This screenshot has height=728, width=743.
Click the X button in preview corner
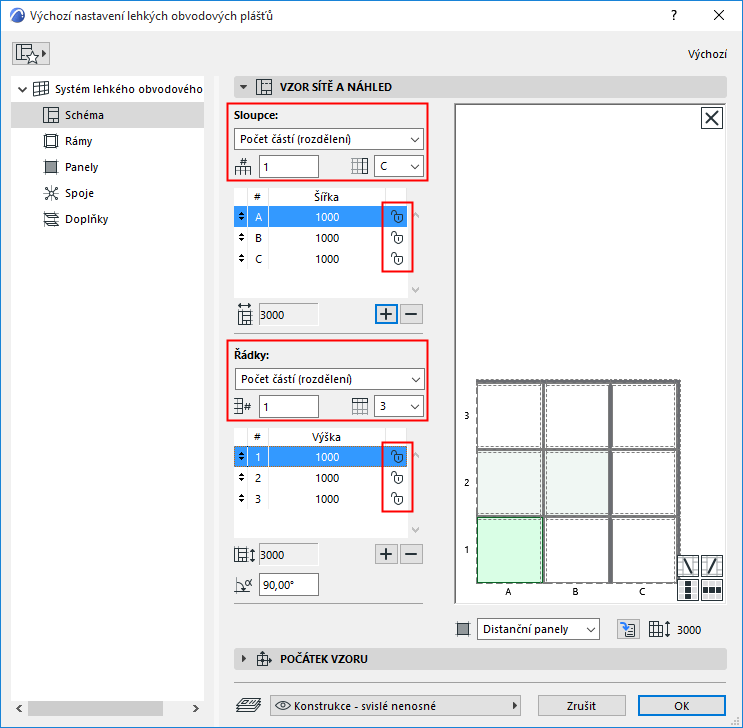click(x=711, y=118)
